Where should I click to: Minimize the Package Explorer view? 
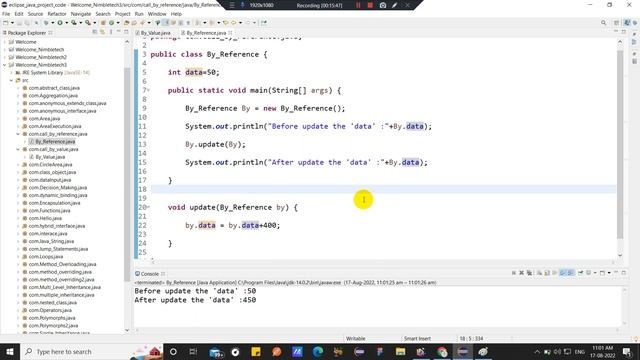(x=119, y=32)
